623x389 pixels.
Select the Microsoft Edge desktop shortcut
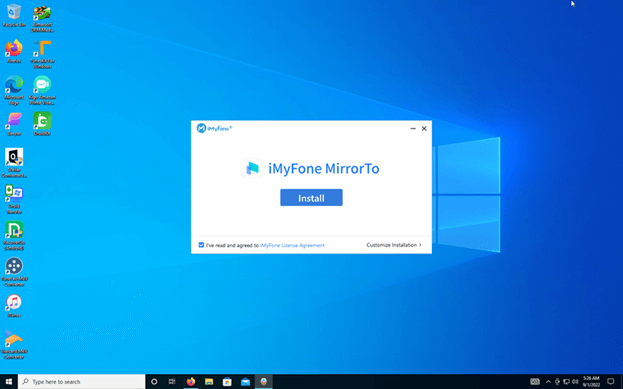pyautogui.click(x=14, y=91)
